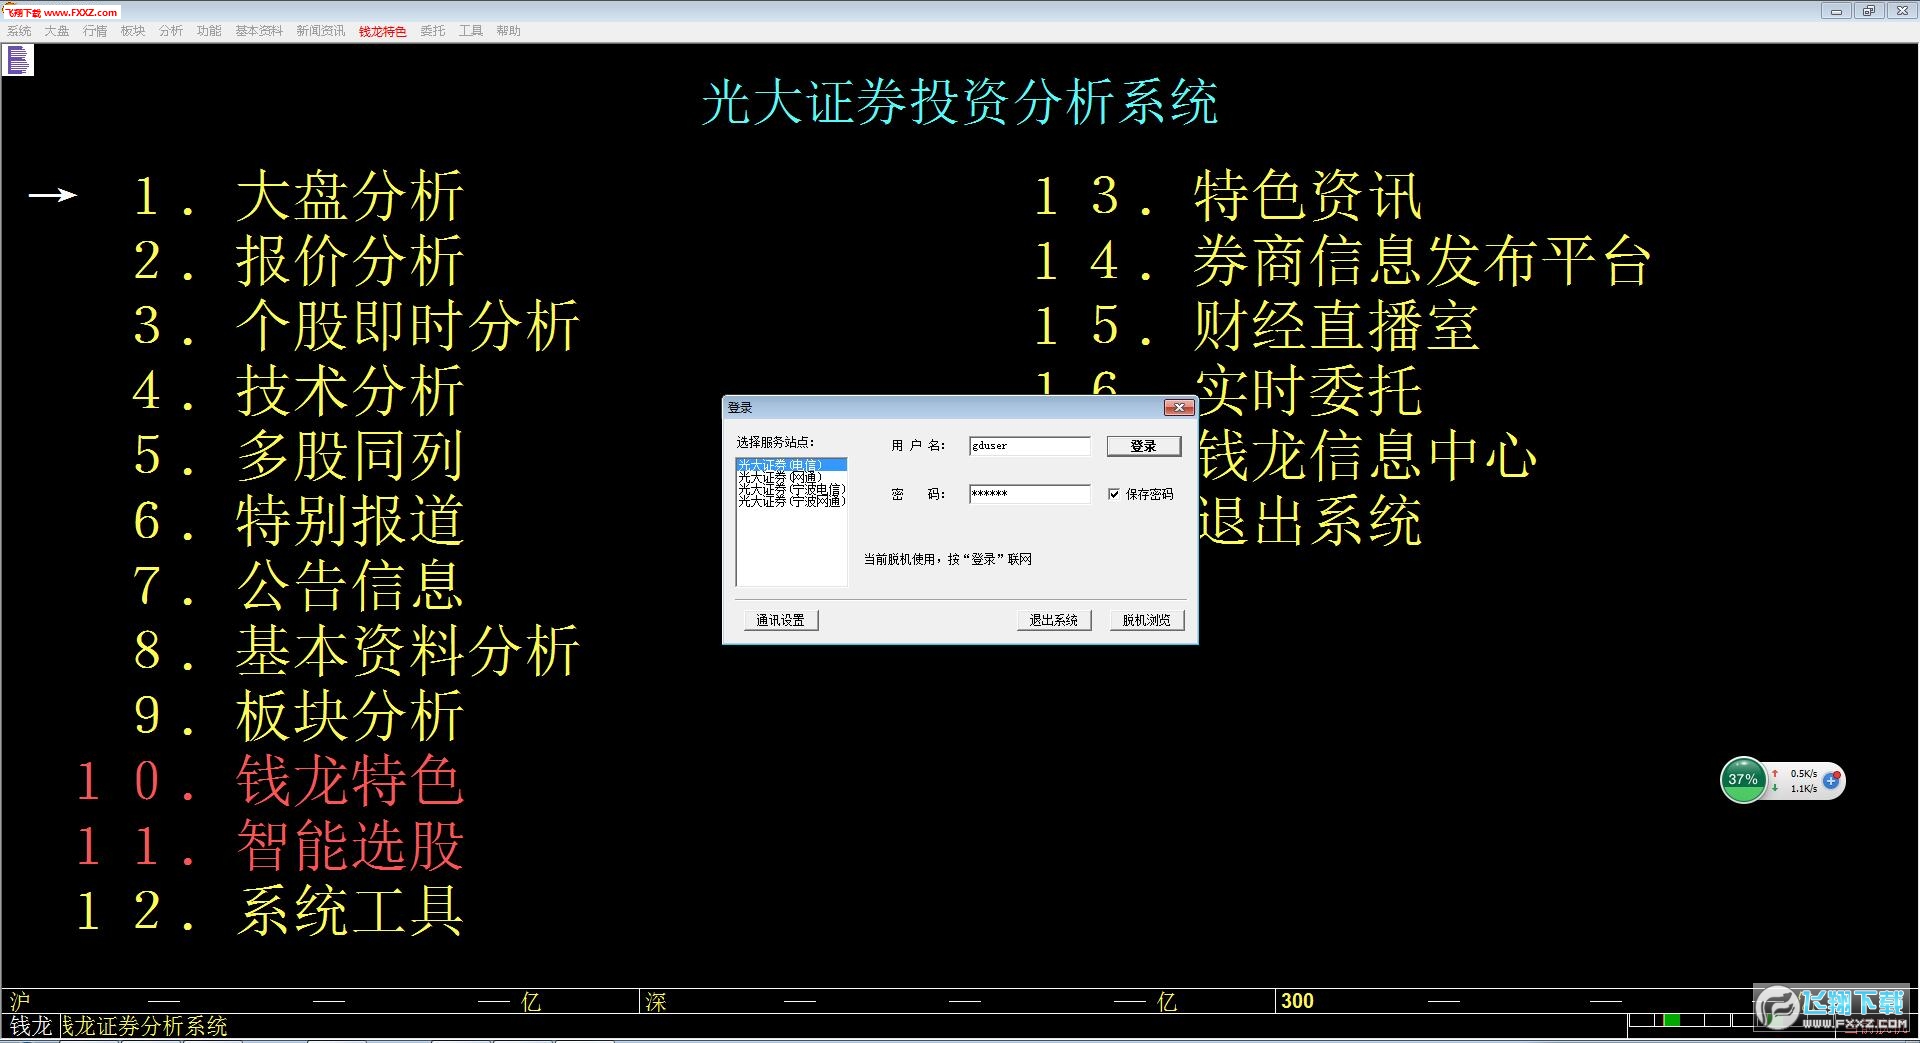Screen dimensions: 1920x1043
Task: Click the dialog's 退出系统 button
Action: [x=1054, y=620]
